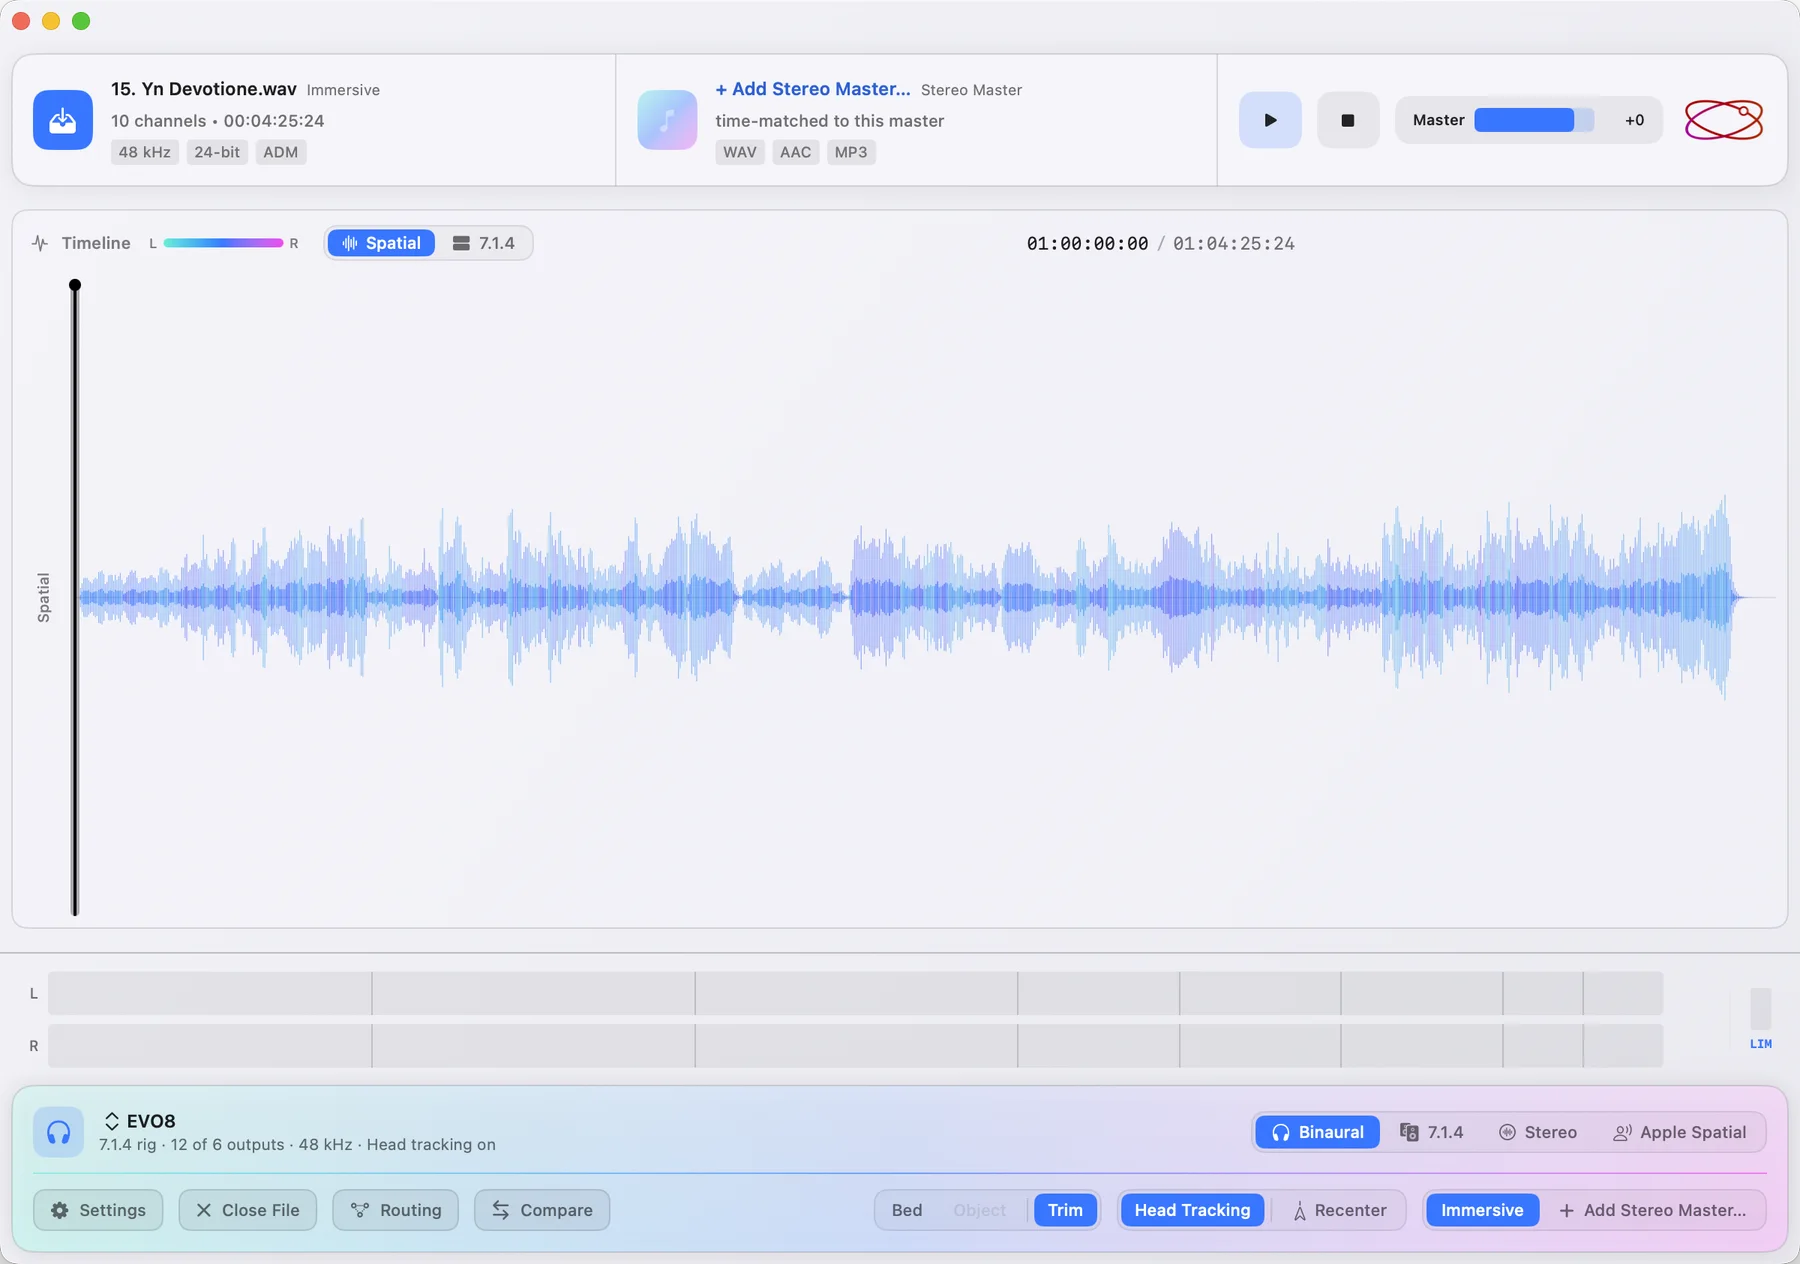
Task: Select Binaural monitoring mode
Action: 1317,1132
